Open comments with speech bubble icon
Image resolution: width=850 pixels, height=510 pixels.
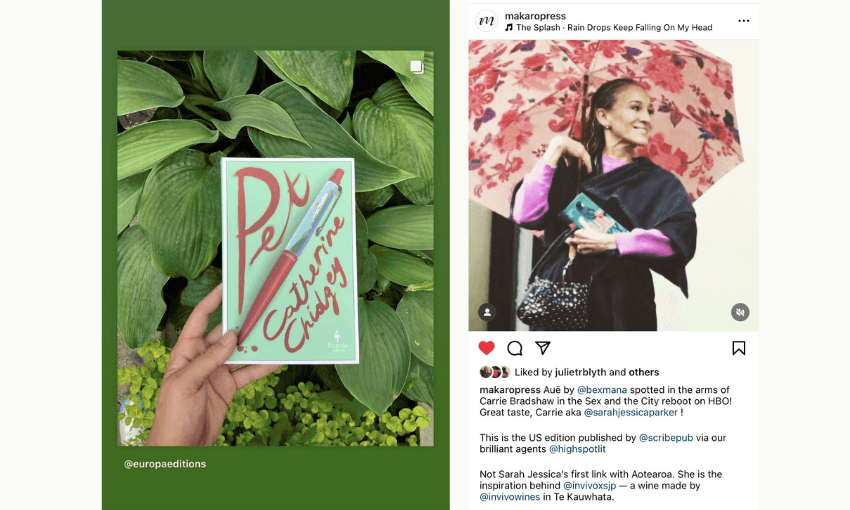514,348
